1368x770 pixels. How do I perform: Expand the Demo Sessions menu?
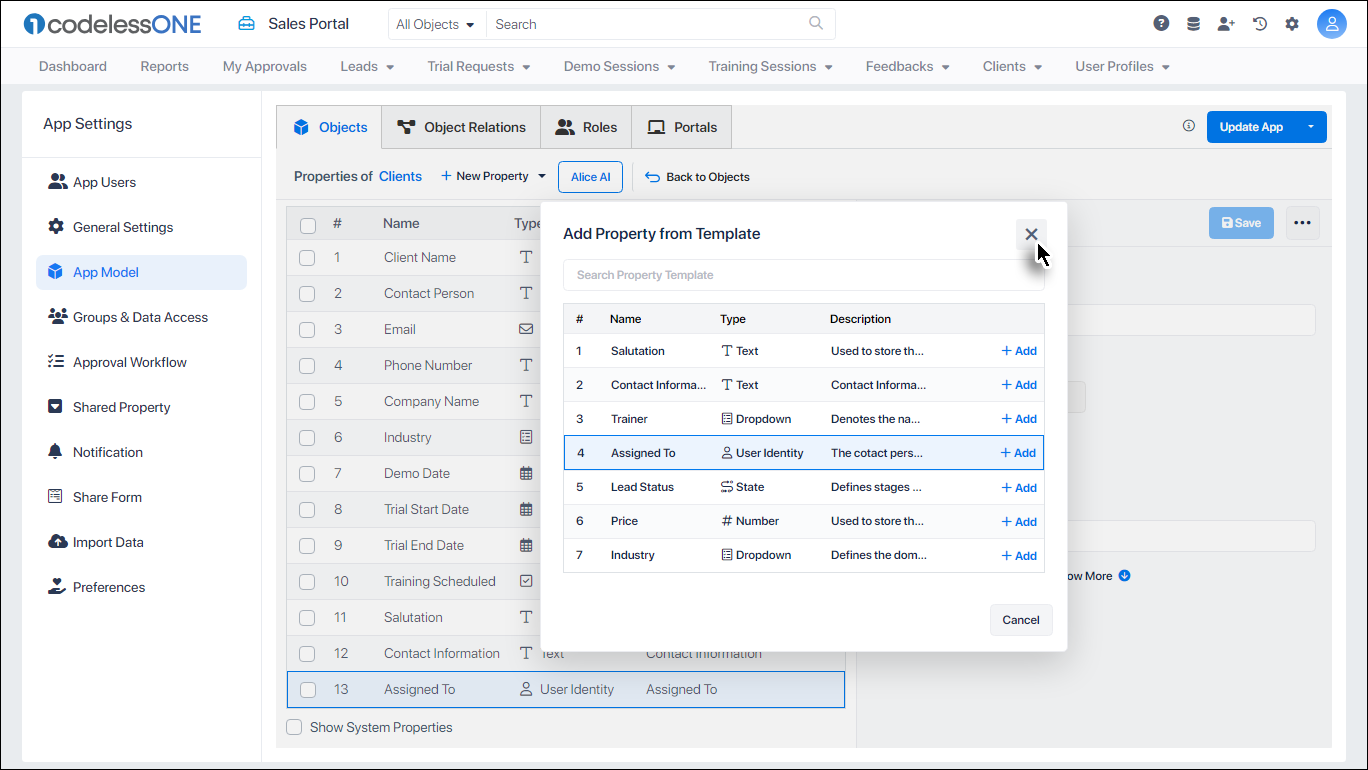pos(620,66)
